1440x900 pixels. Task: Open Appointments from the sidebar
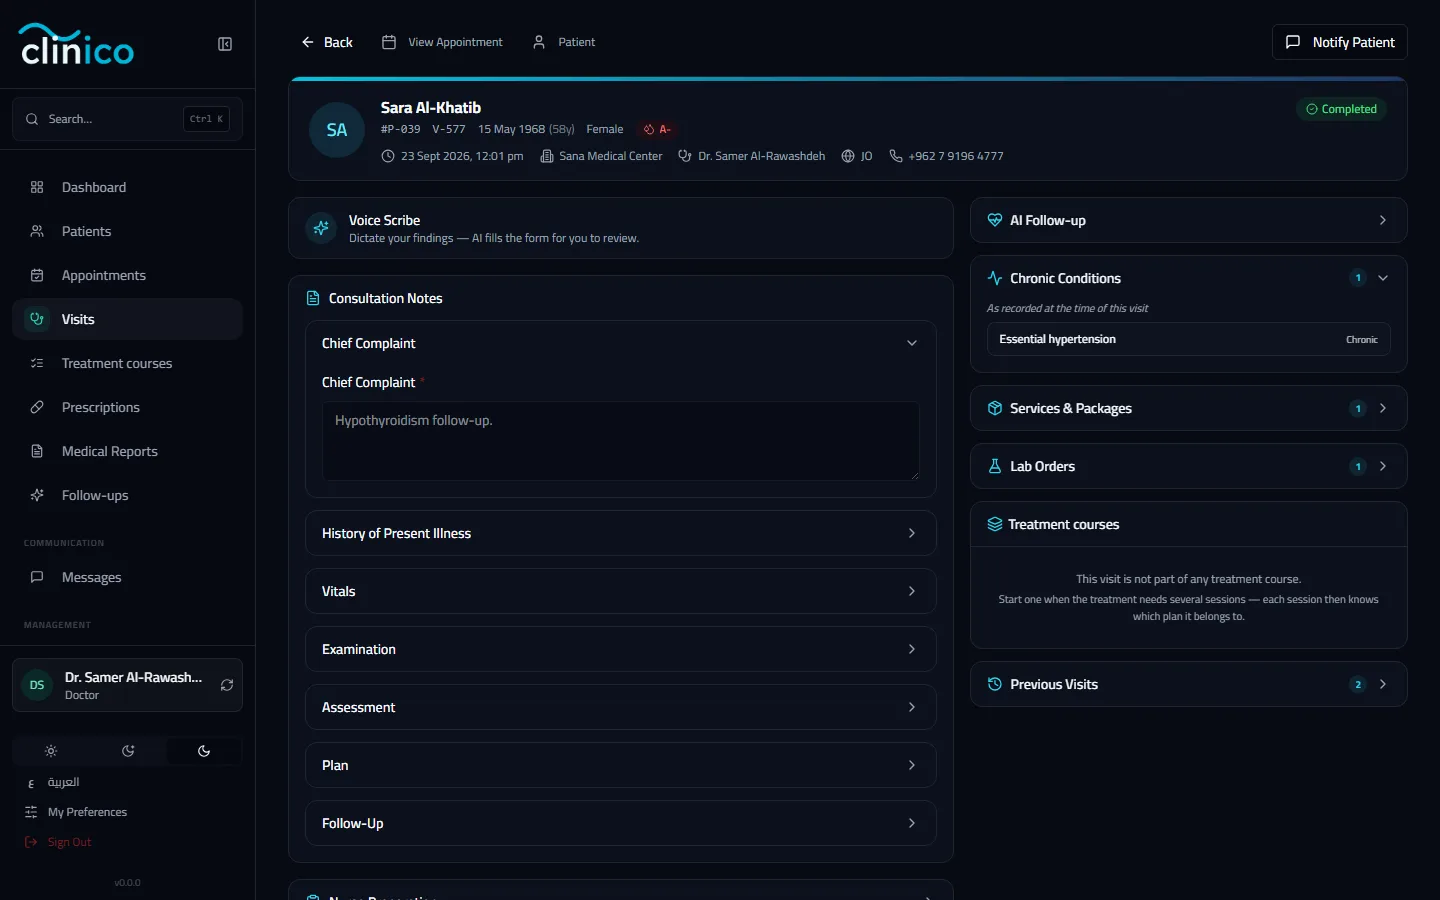[x=127, y=275]
